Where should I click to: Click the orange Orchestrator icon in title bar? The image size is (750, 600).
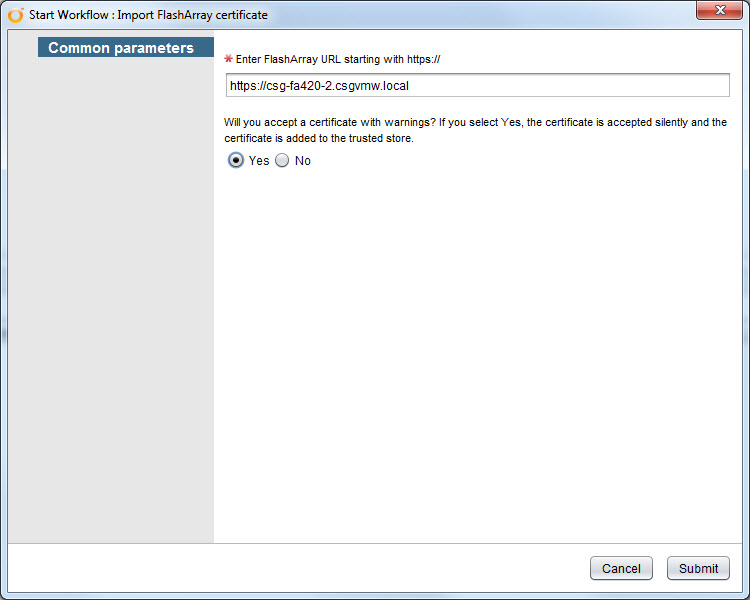tap(16, 15)
